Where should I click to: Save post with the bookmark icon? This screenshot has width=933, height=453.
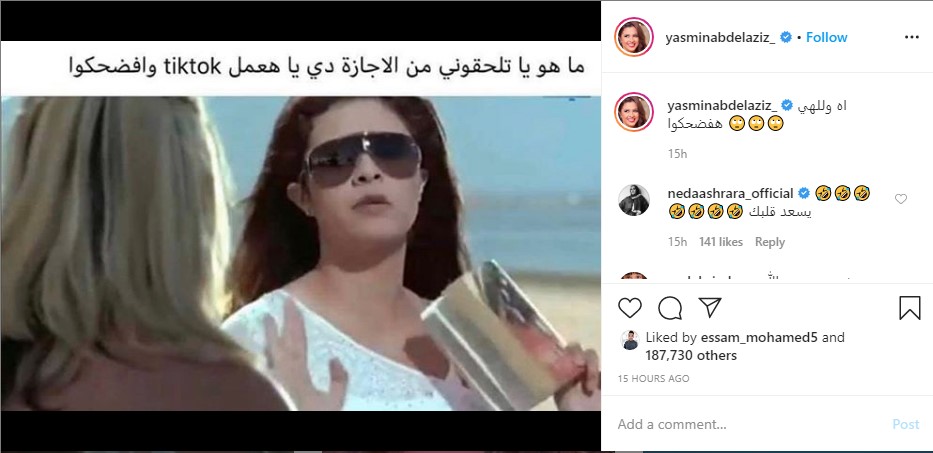coord(909,308)
